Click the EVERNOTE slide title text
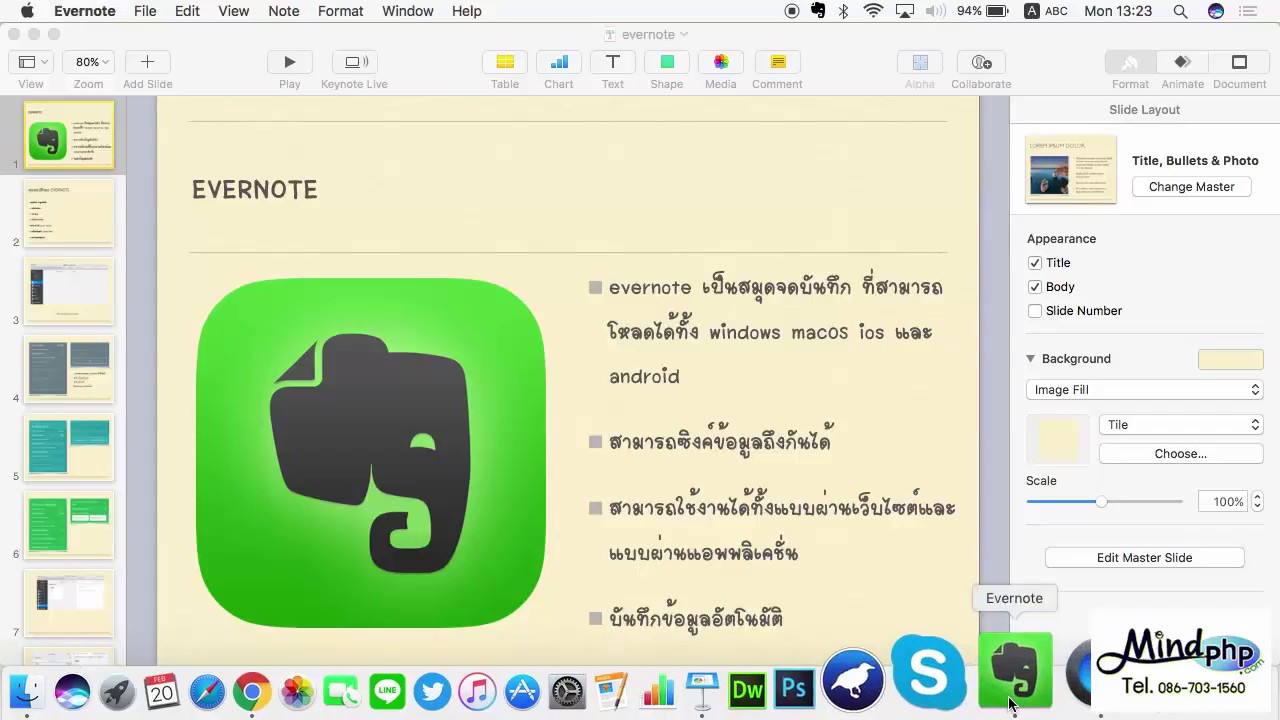Viewport: 1280px width, 720px height. 254,190
